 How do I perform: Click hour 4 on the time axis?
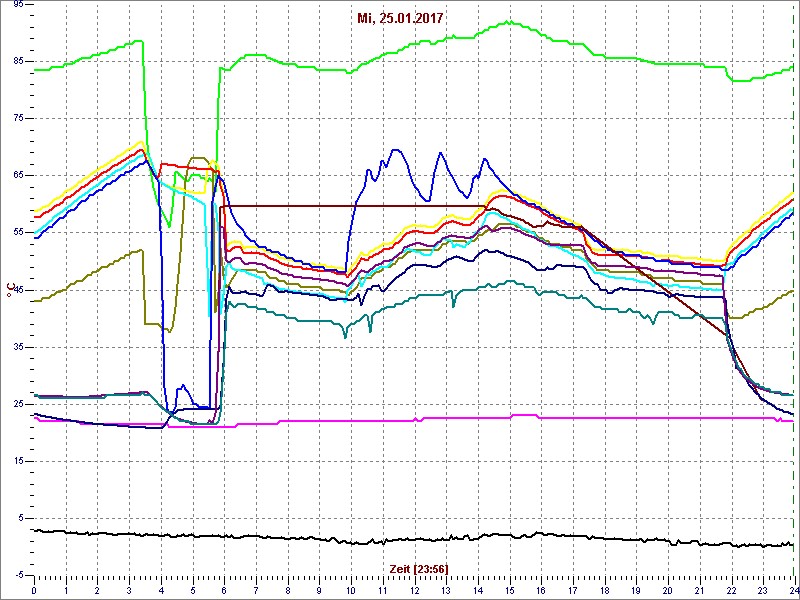[161, 588]
